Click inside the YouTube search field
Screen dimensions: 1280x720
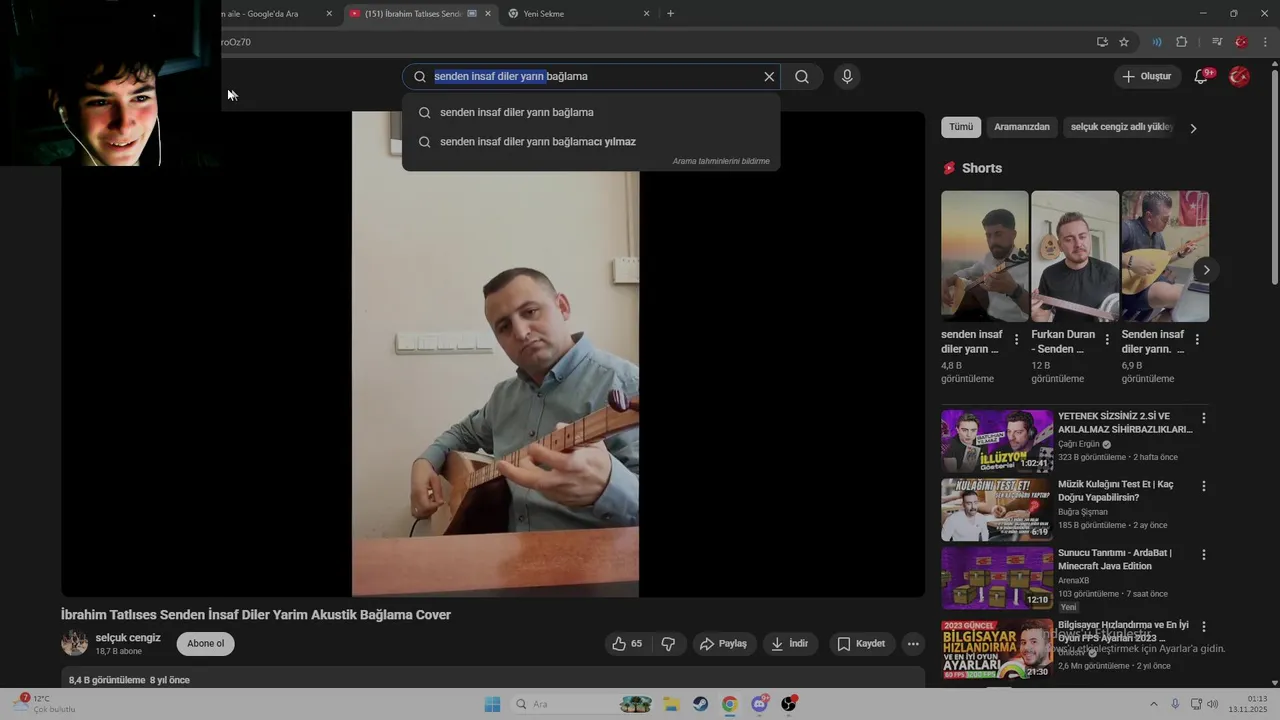click(x=591, y=77)
